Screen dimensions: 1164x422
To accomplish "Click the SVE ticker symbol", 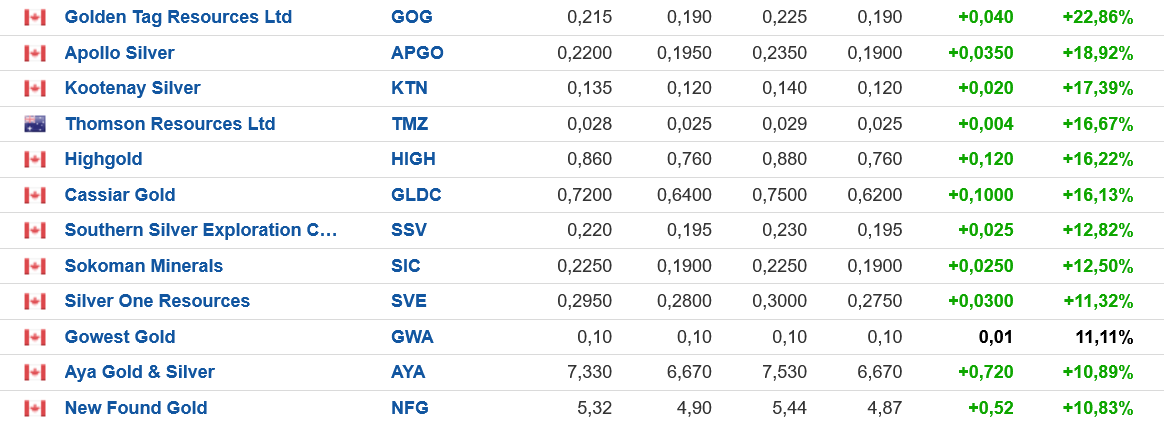I will pyautogui.click(x=409, y=301).
